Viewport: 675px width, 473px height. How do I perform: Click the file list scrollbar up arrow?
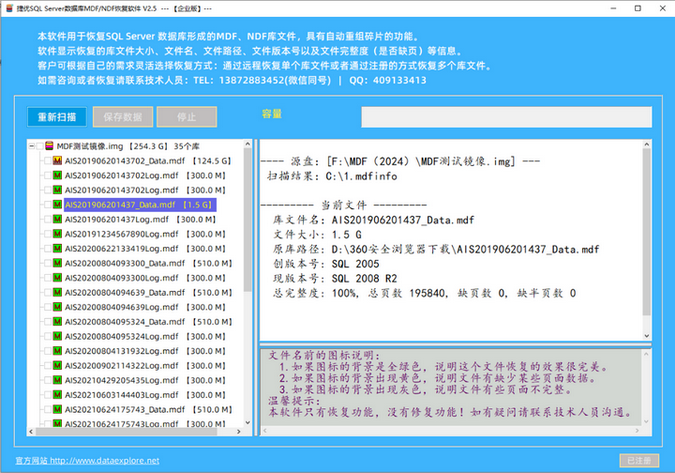[x=247, y=146]
